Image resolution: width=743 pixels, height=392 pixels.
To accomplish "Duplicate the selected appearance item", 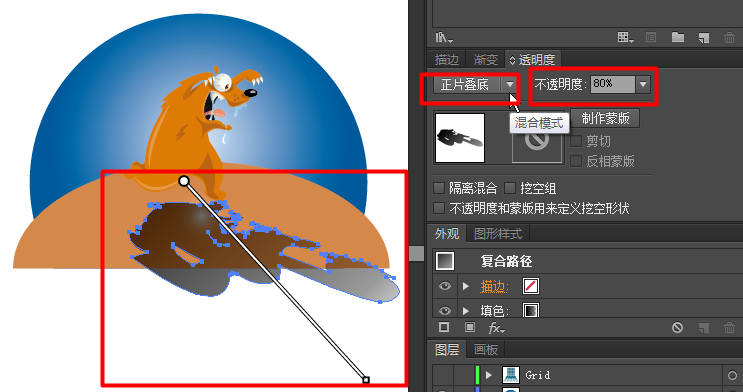I will tap(704, 328).
